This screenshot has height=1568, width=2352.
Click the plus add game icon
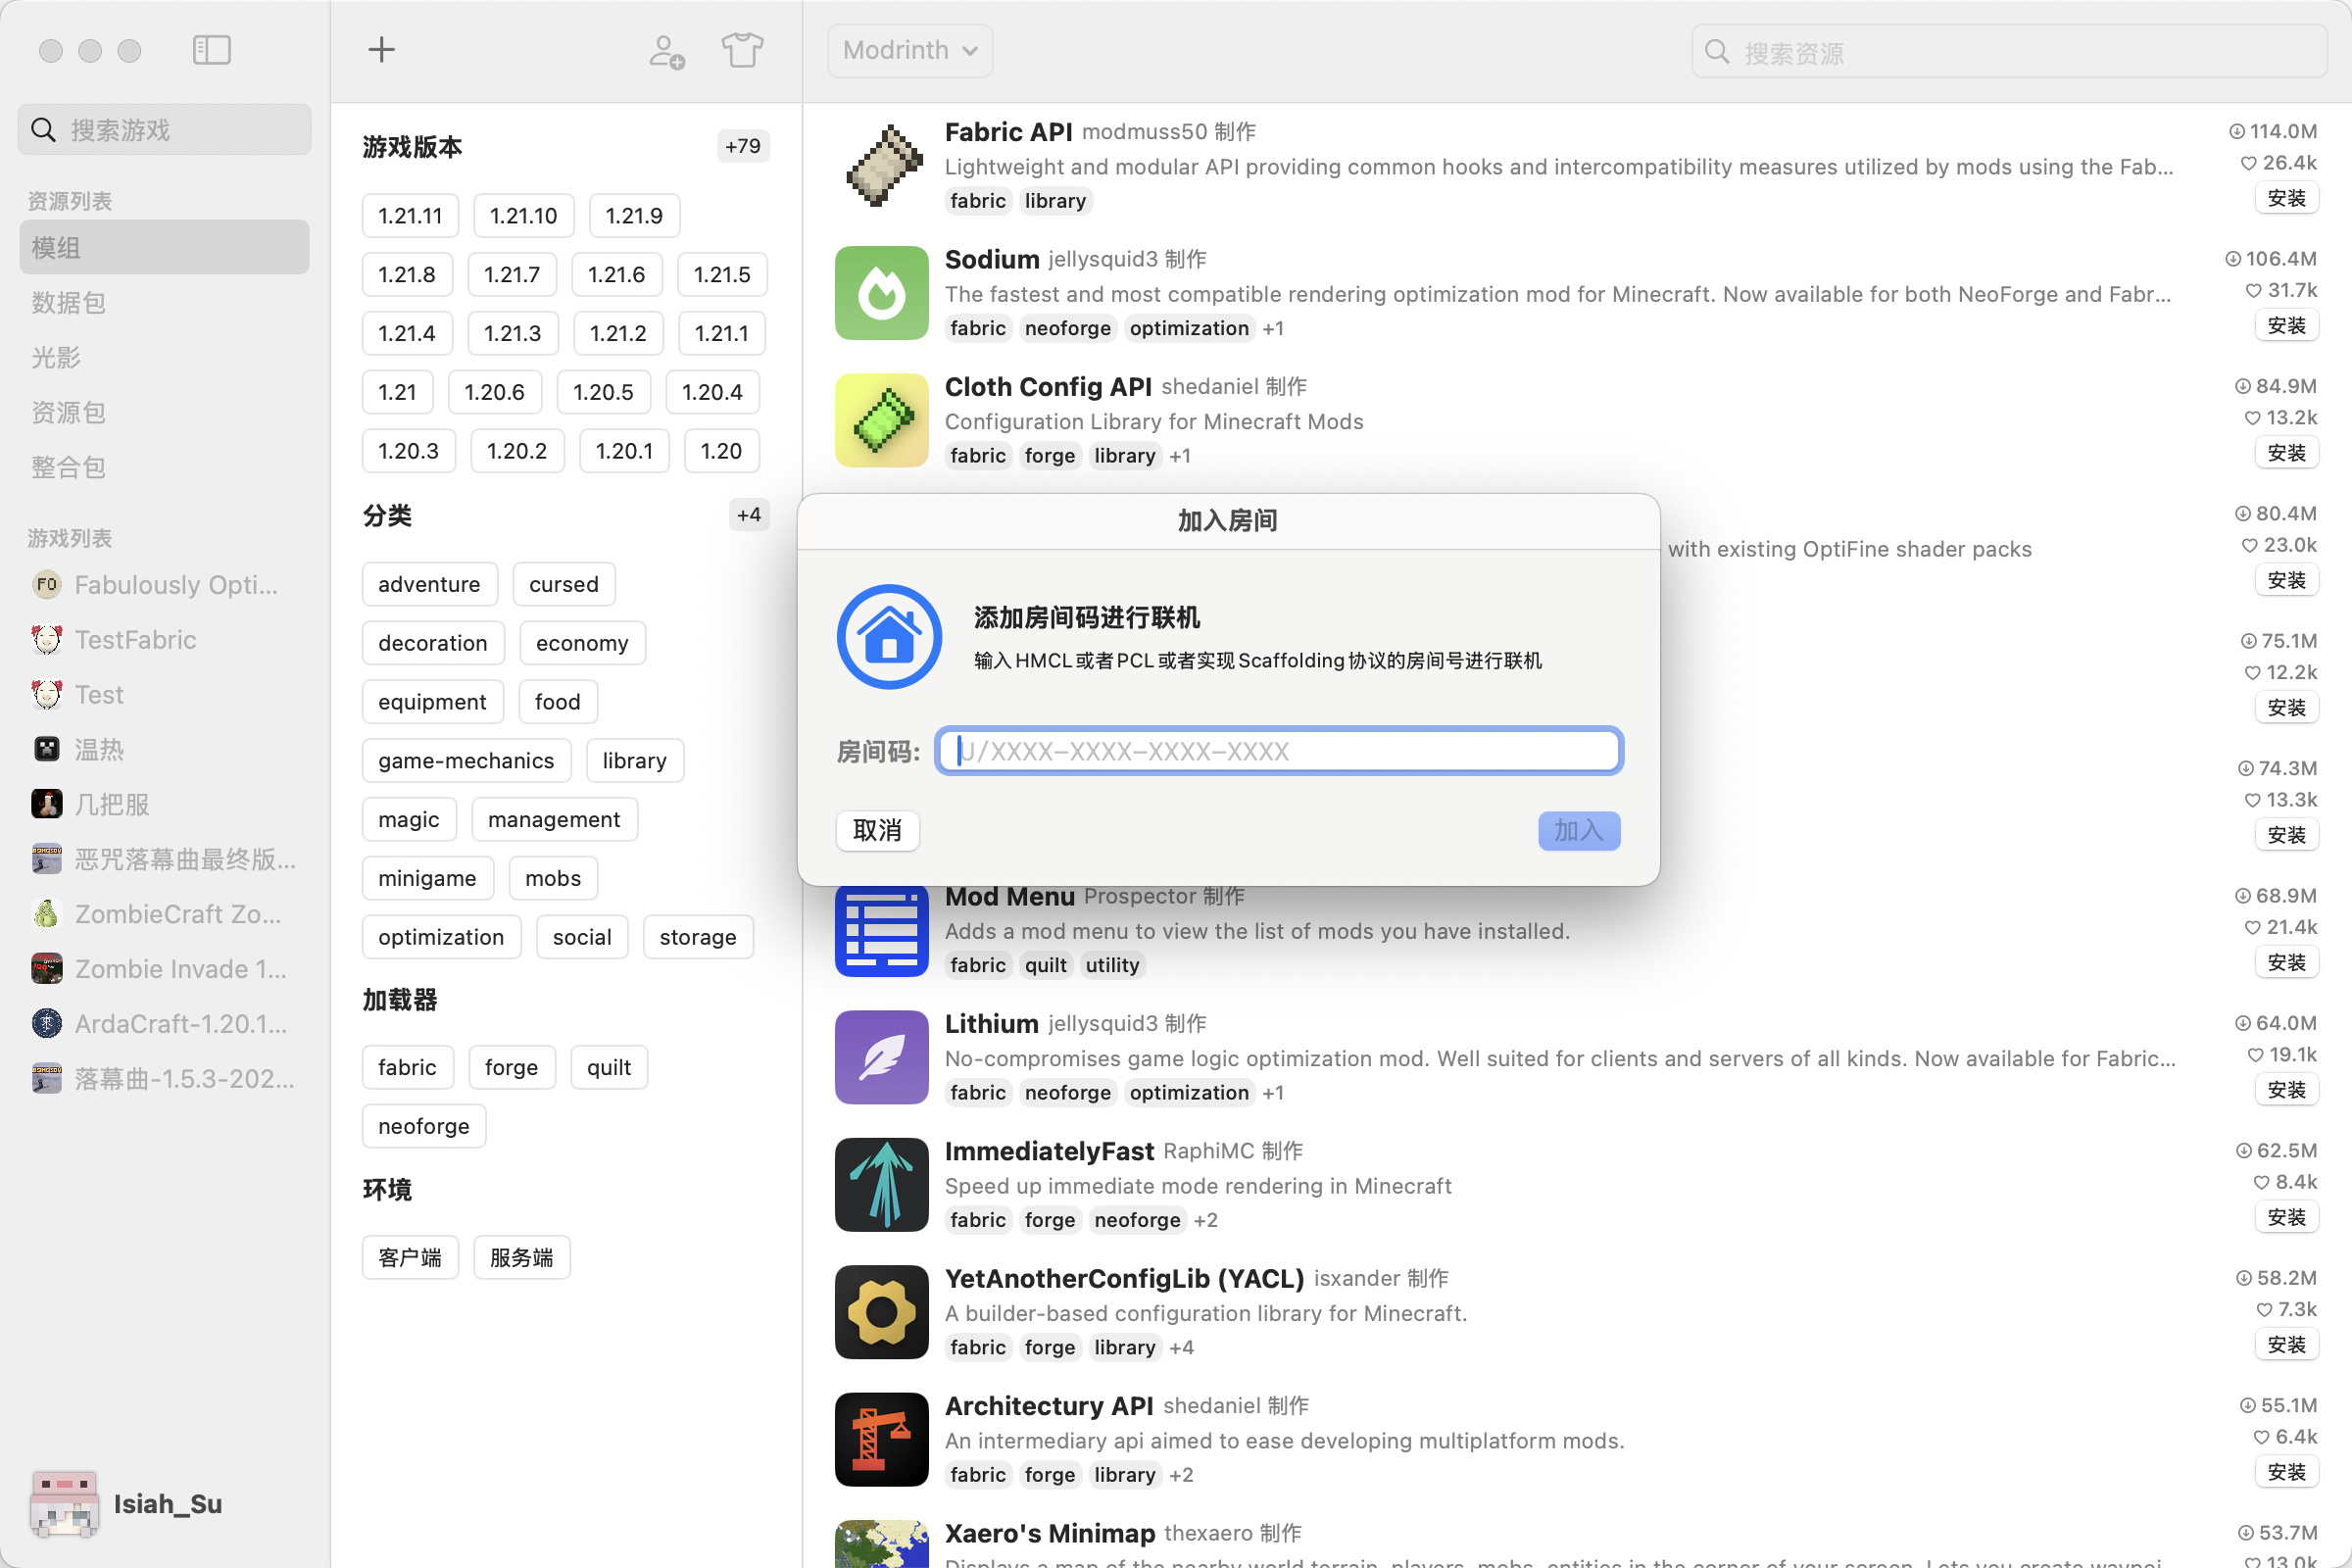tap(381, 50)
